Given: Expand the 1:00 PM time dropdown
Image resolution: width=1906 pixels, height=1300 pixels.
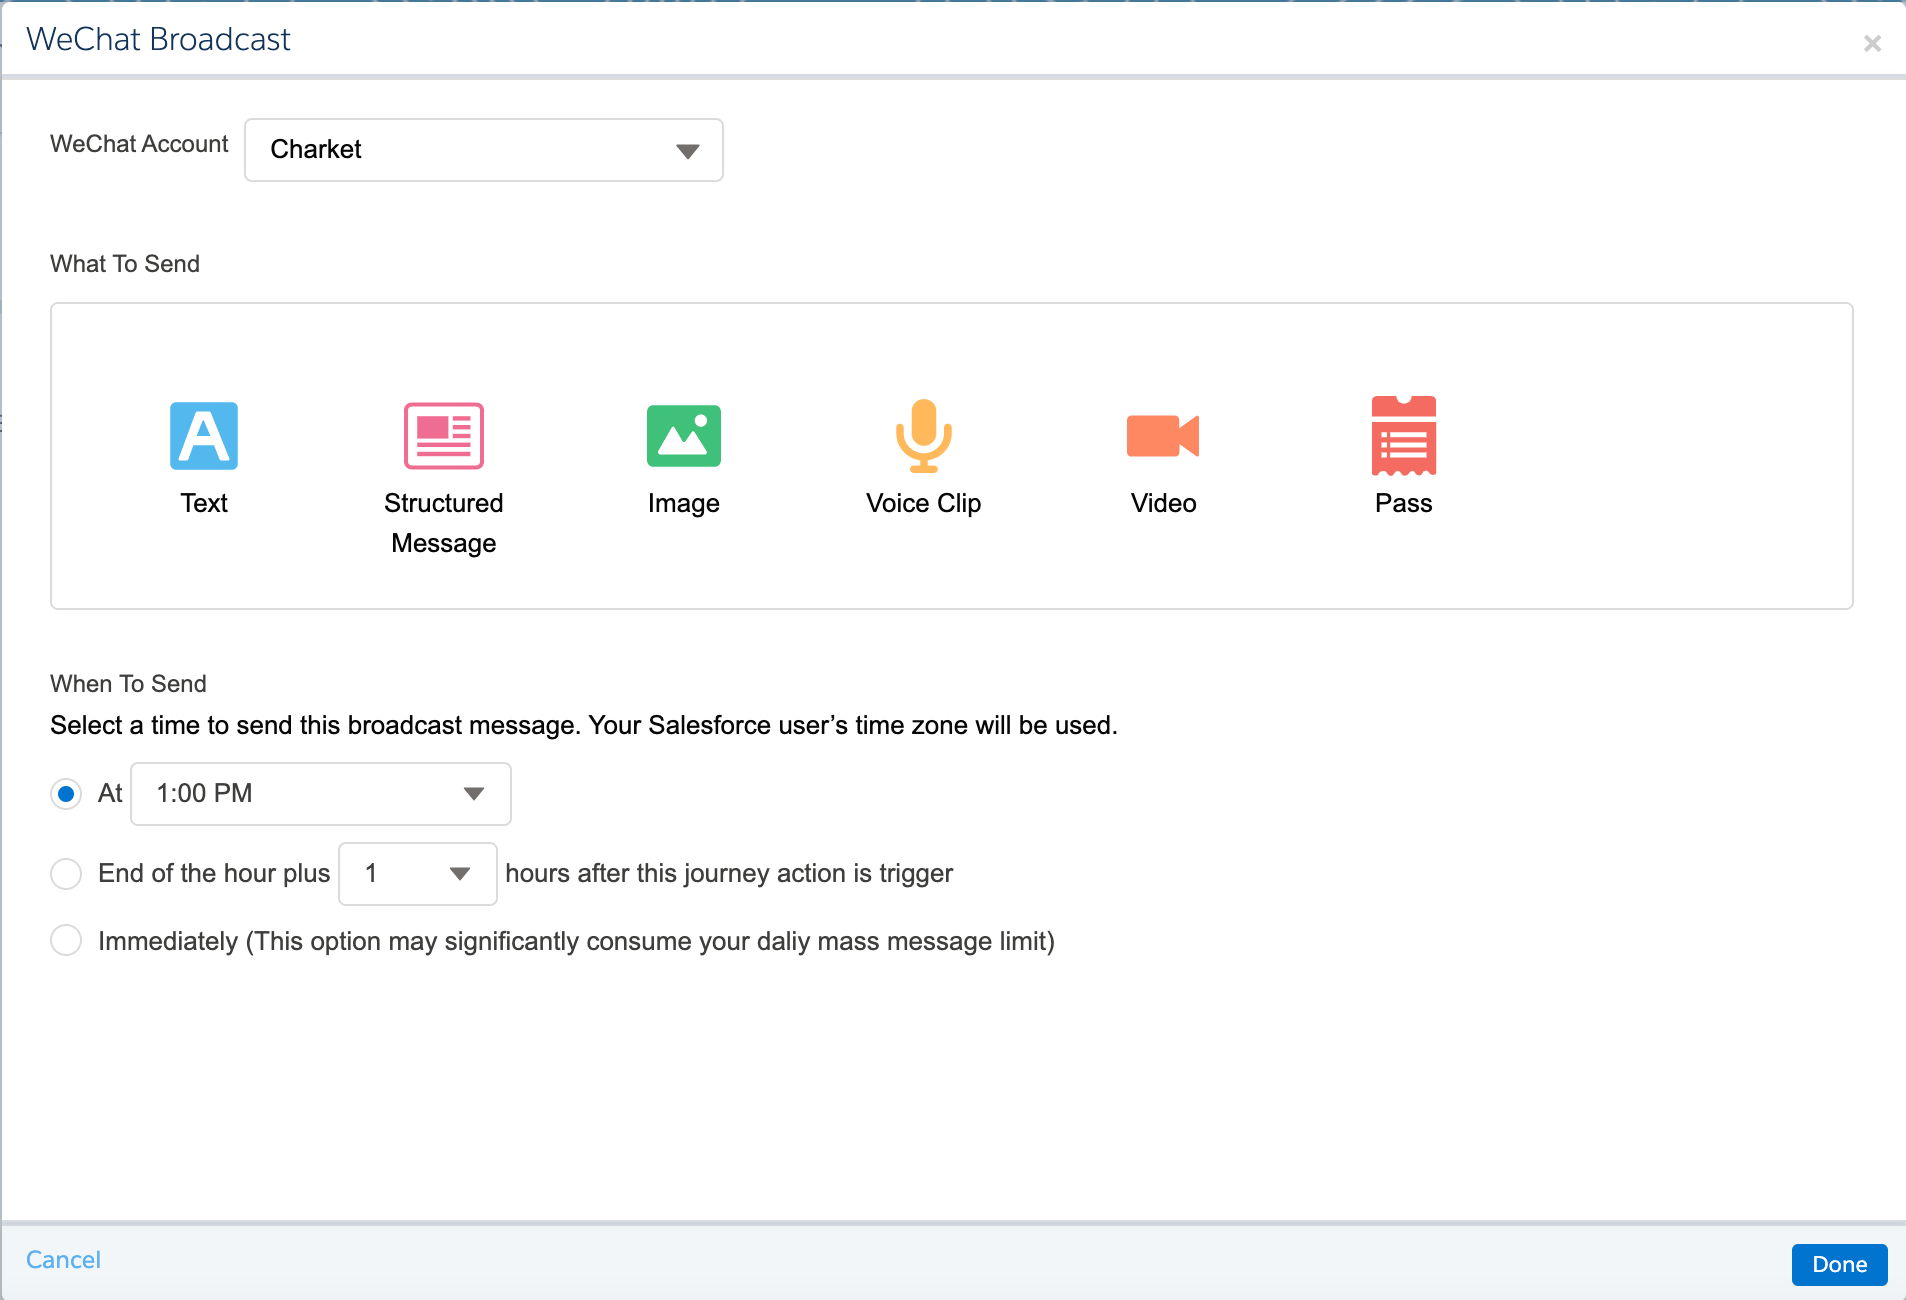Looking at the screenshot, I should pos(321,794).
